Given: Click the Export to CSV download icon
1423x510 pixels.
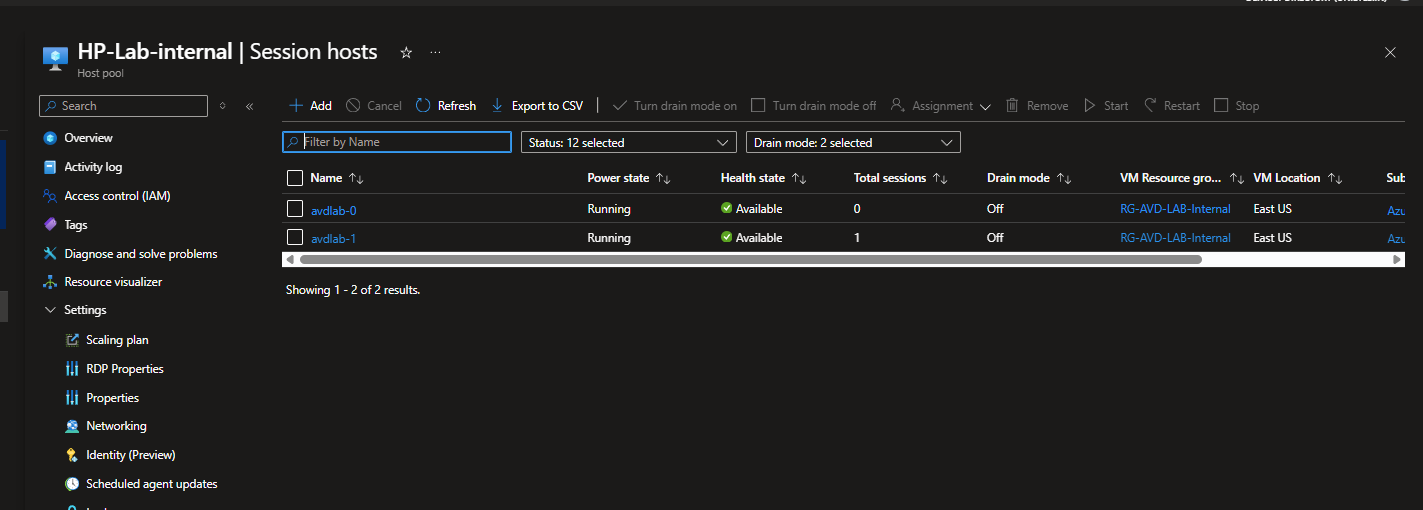Looking at the screenshot, I should (497, 105).
